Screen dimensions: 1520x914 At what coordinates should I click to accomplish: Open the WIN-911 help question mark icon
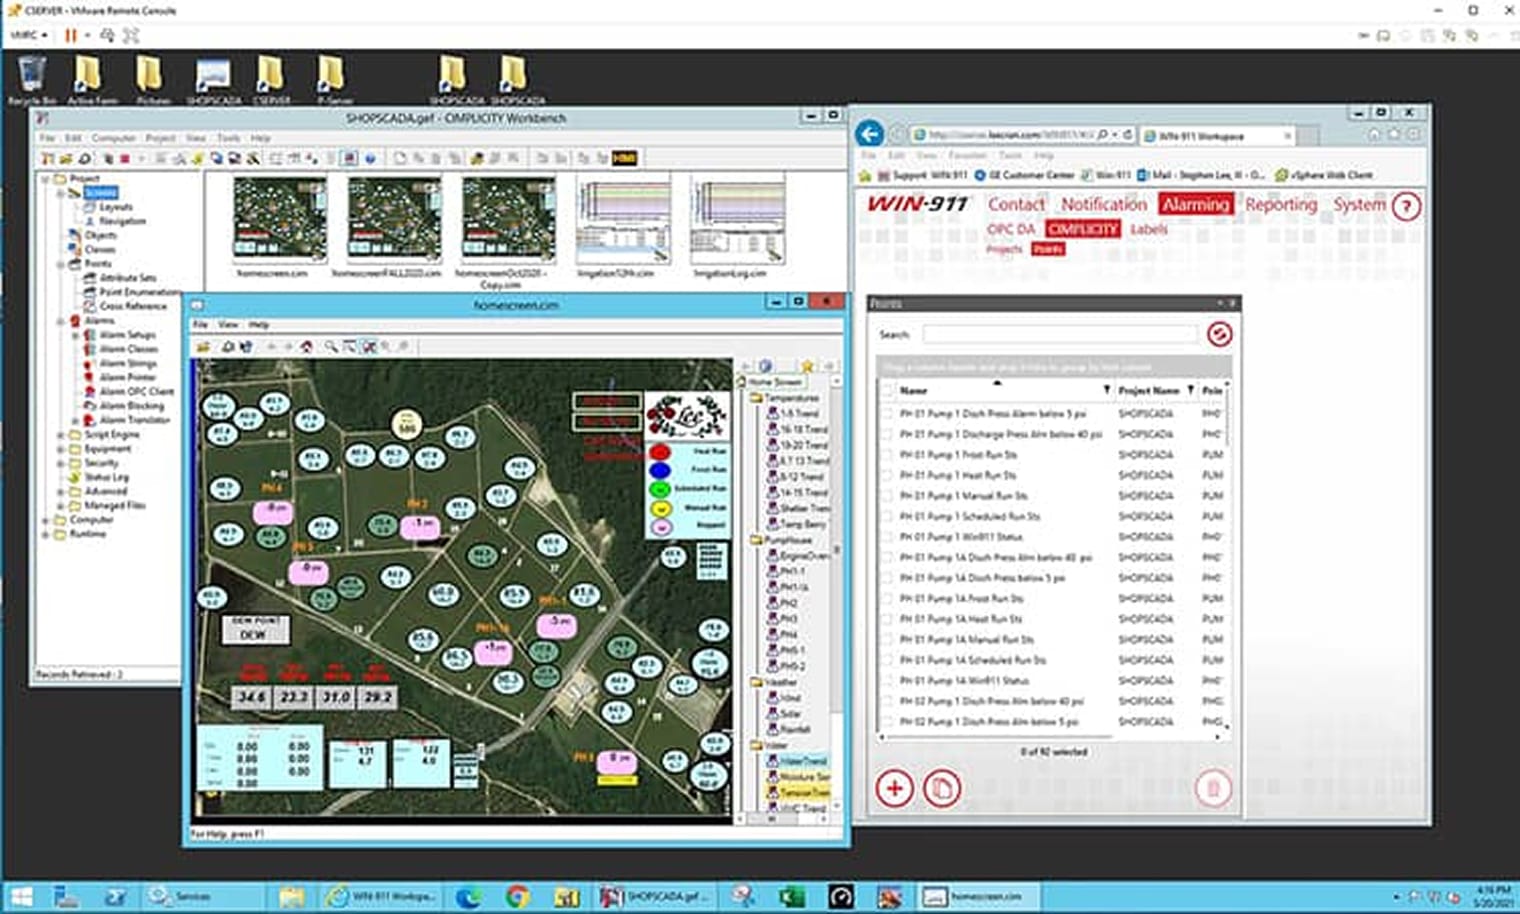(1406, 207)
